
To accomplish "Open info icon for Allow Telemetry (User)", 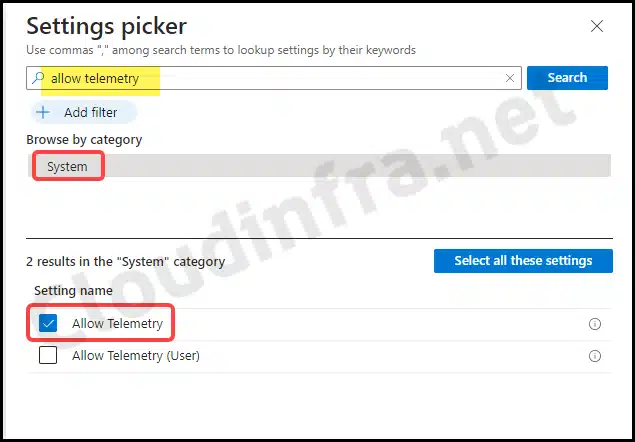I will [x=595, y=356].
